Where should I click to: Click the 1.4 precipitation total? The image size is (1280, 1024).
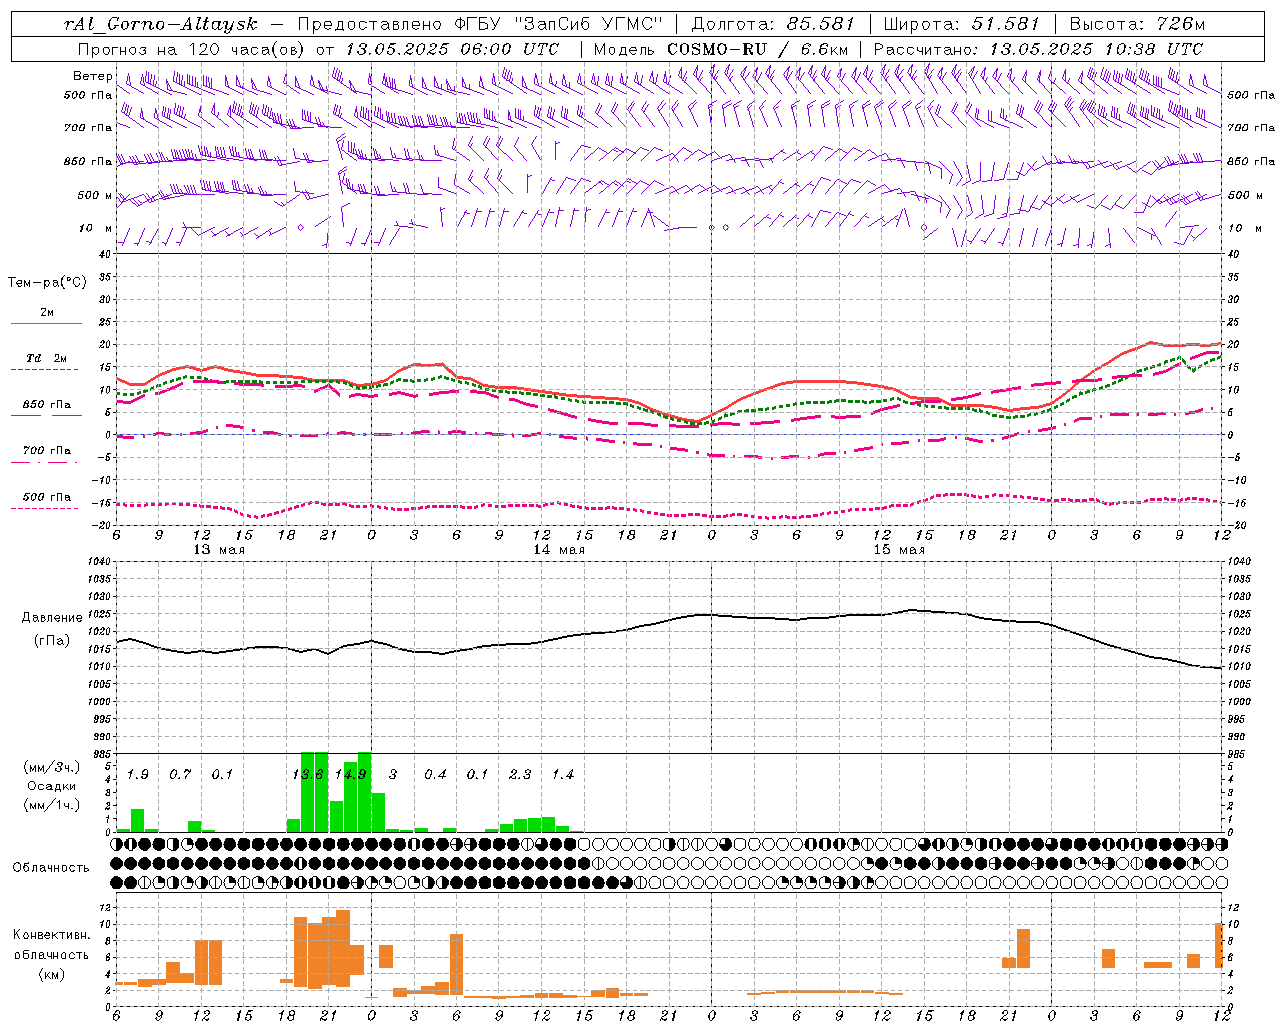563,775
